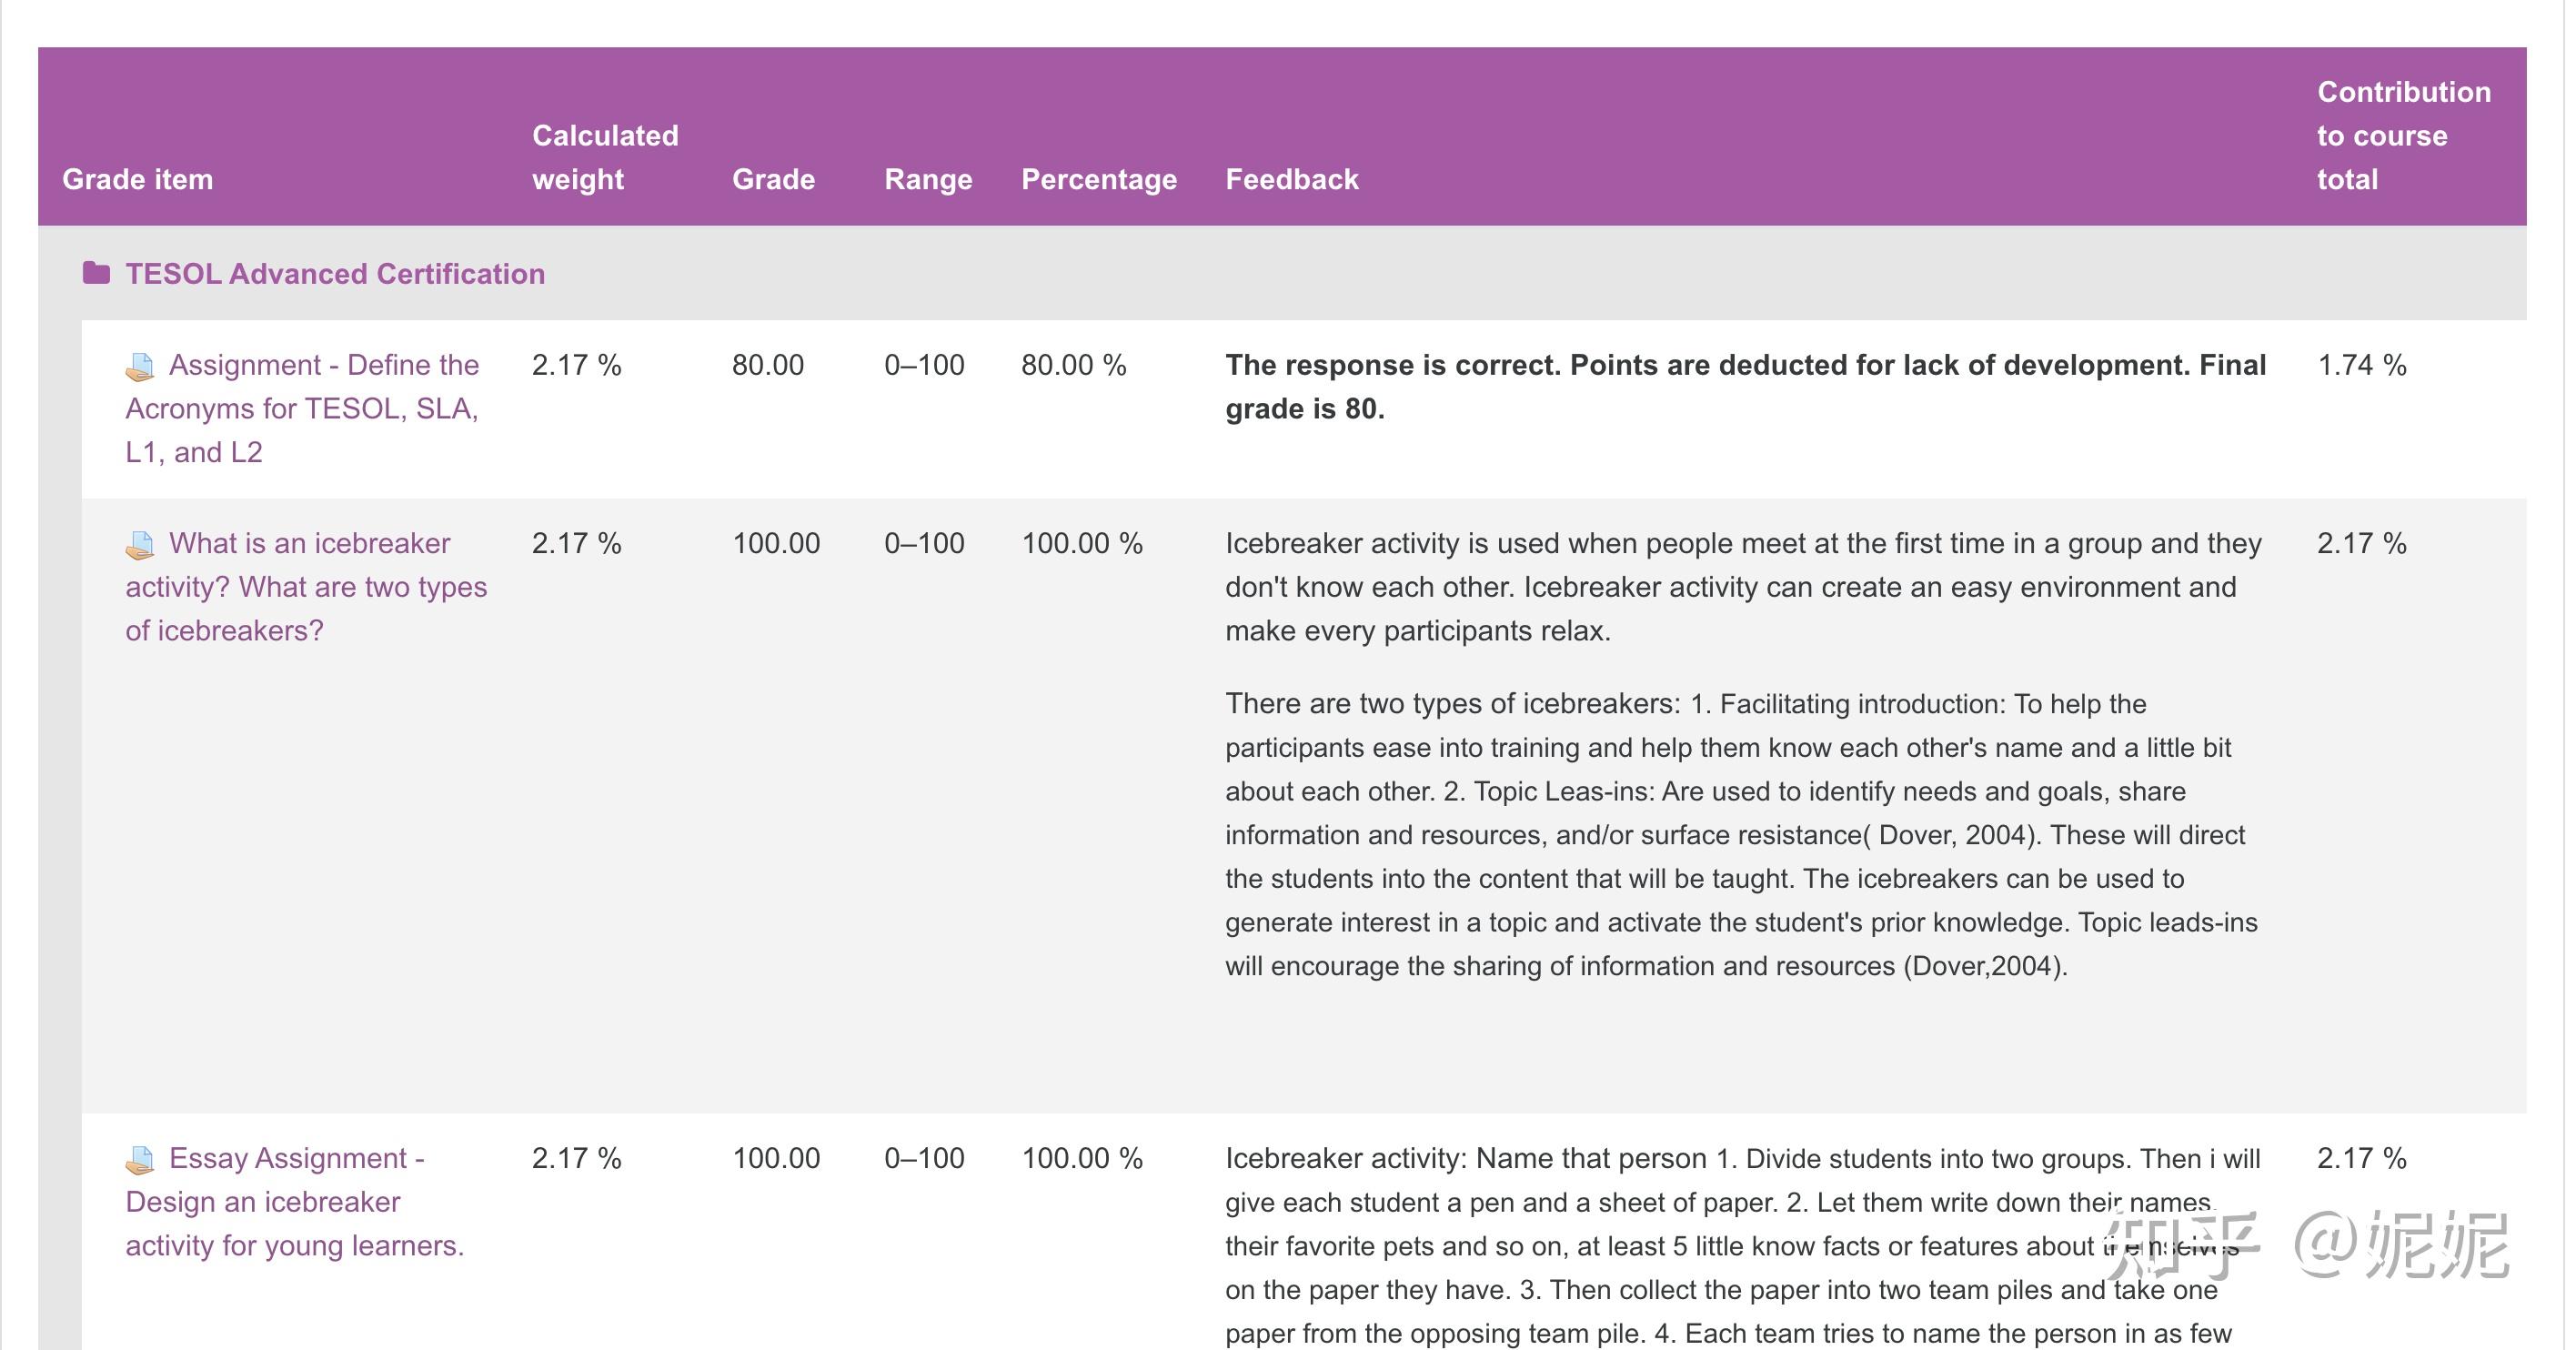Click the Feedback column header

(x=1291, y=179)
